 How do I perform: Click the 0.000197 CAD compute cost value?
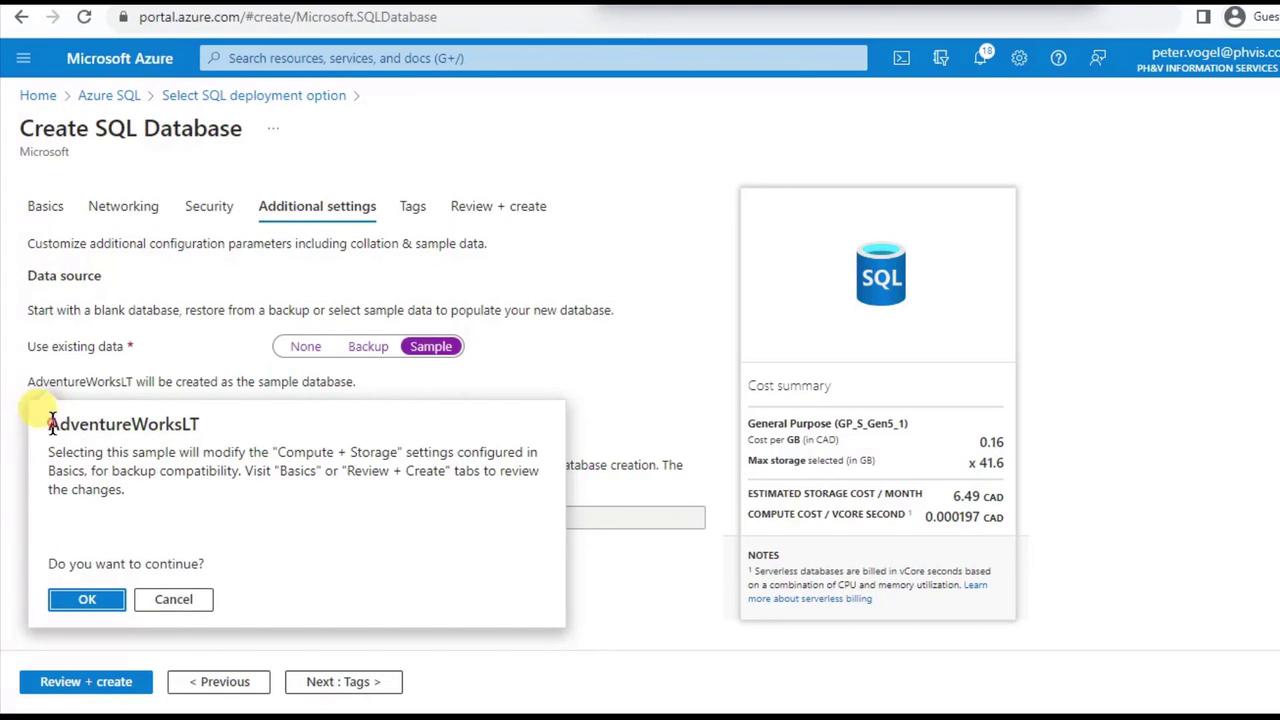pyautogui.click(x=964, y=517)
